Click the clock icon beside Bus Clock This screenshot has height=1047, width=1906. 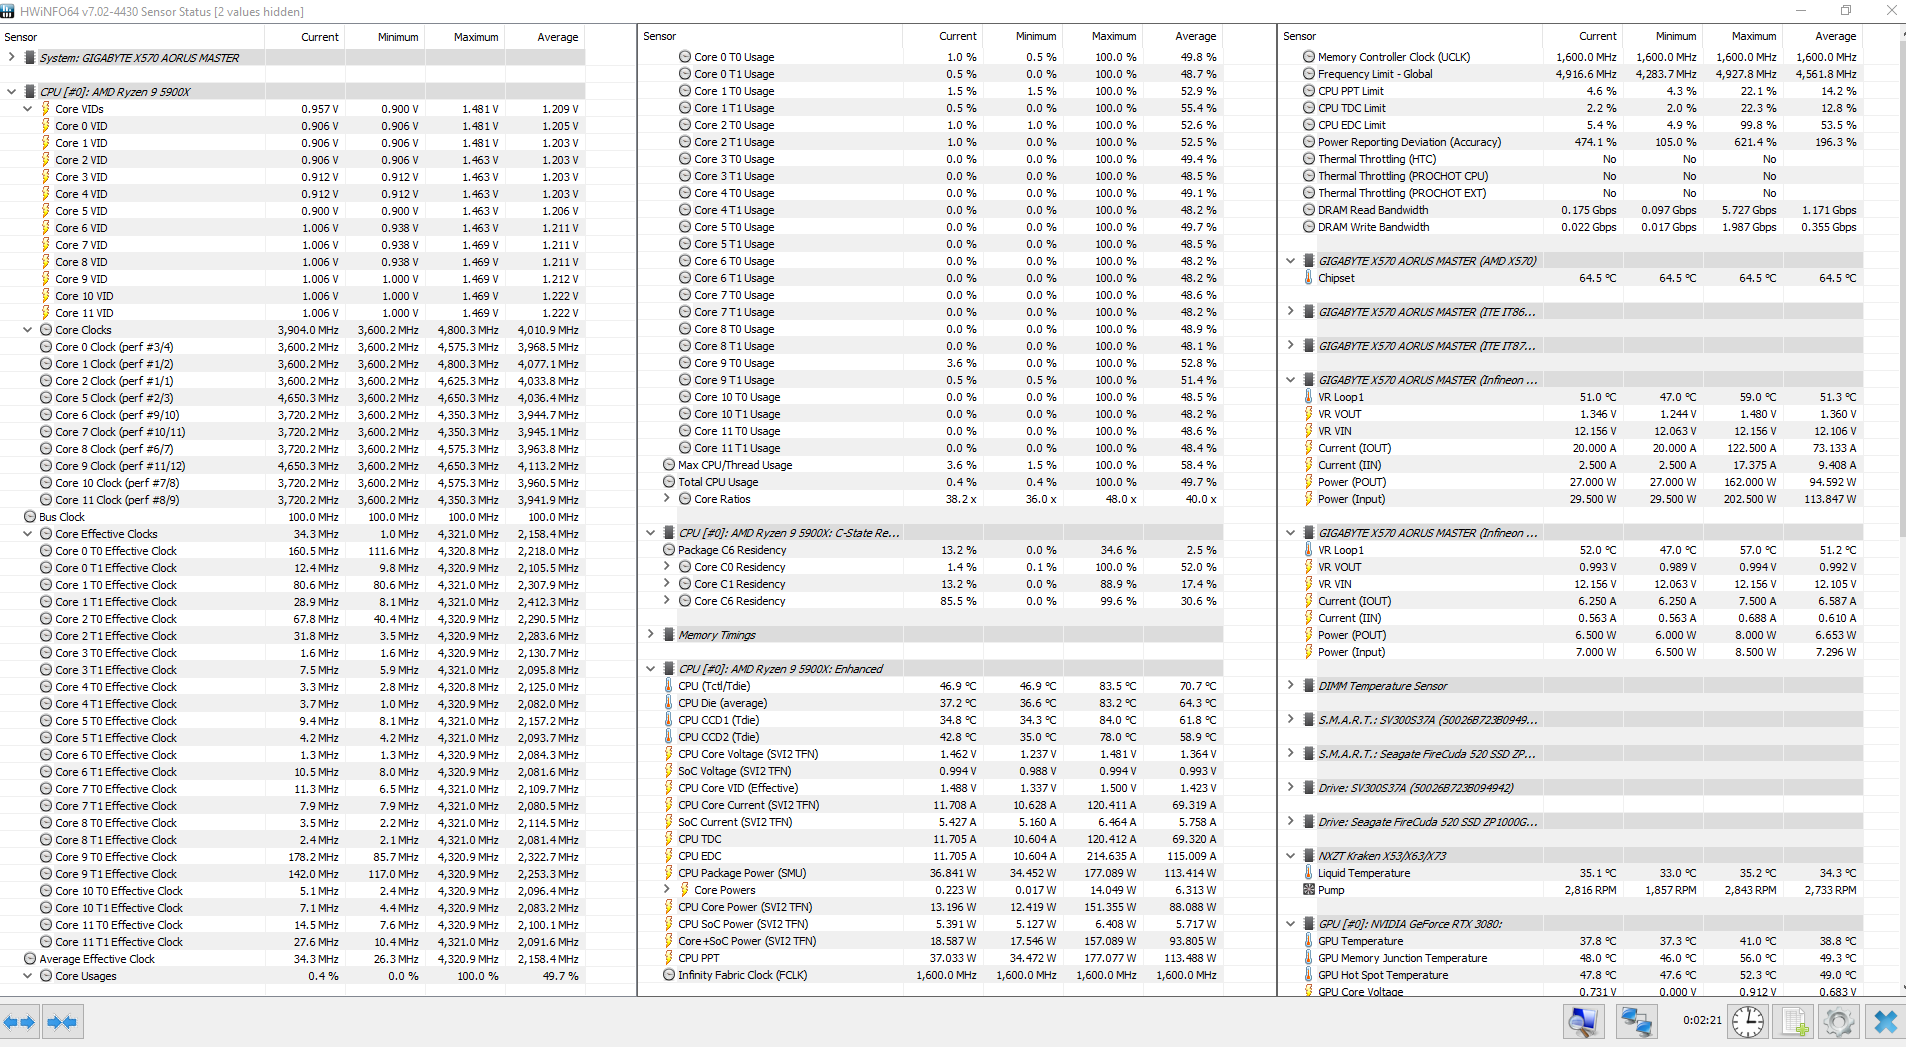click(30, 517)
